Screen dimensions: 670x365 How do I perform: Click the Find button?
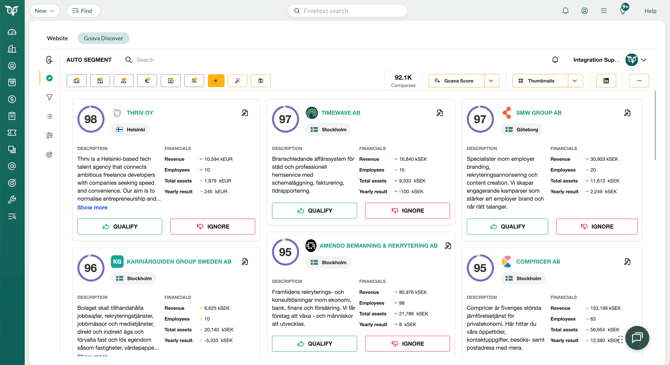[83, 11]
